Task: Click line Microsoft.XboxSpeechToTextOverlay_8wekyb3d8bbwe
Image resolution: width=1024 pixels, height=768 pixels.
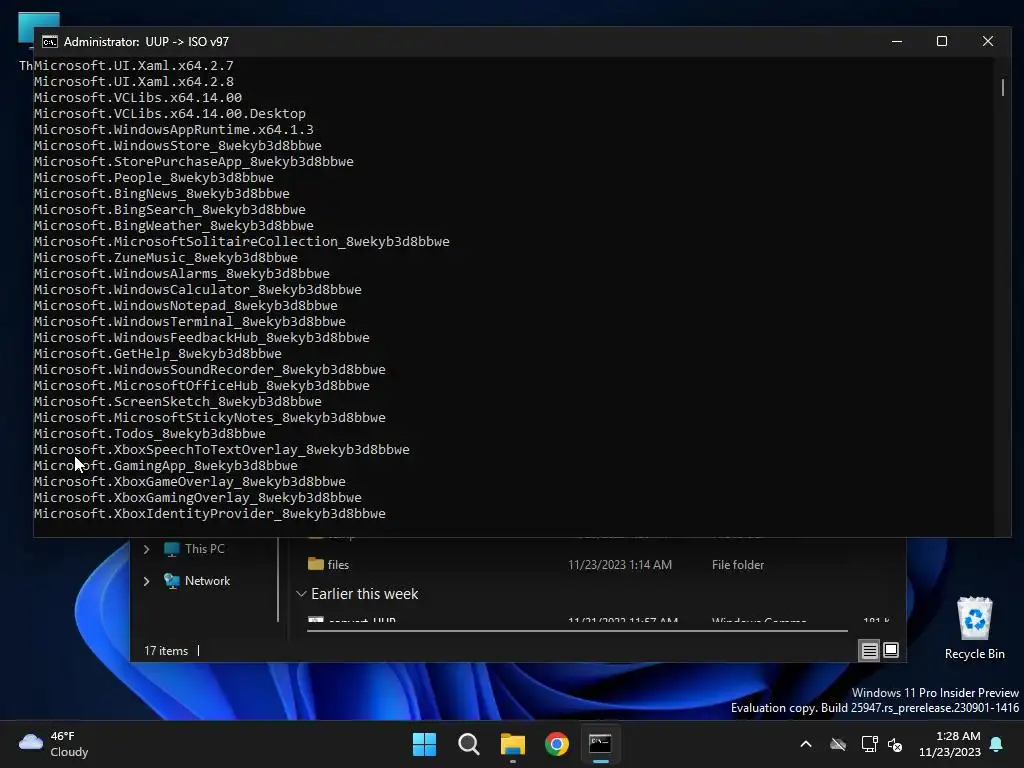Action: click(x=222, y=449)
